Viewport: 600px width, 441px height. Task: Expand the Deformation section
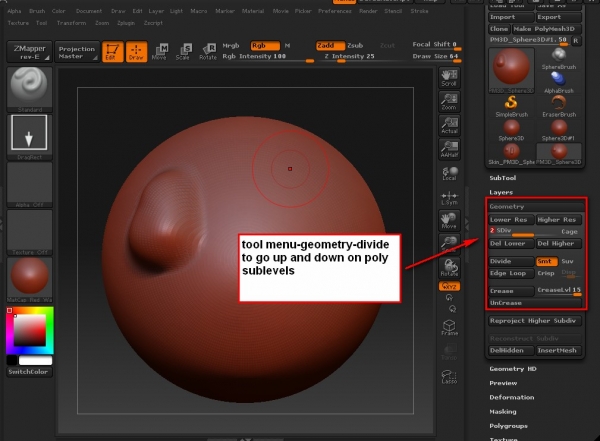512,397
